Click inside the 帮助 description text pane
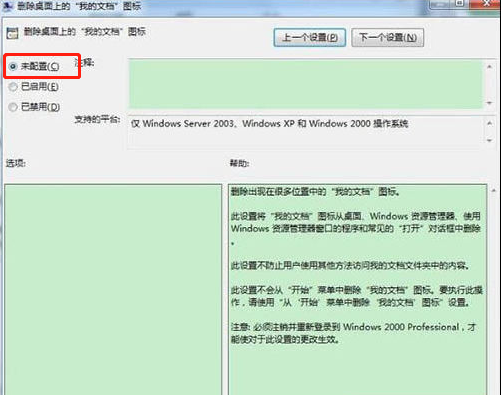 pos(357,289)
